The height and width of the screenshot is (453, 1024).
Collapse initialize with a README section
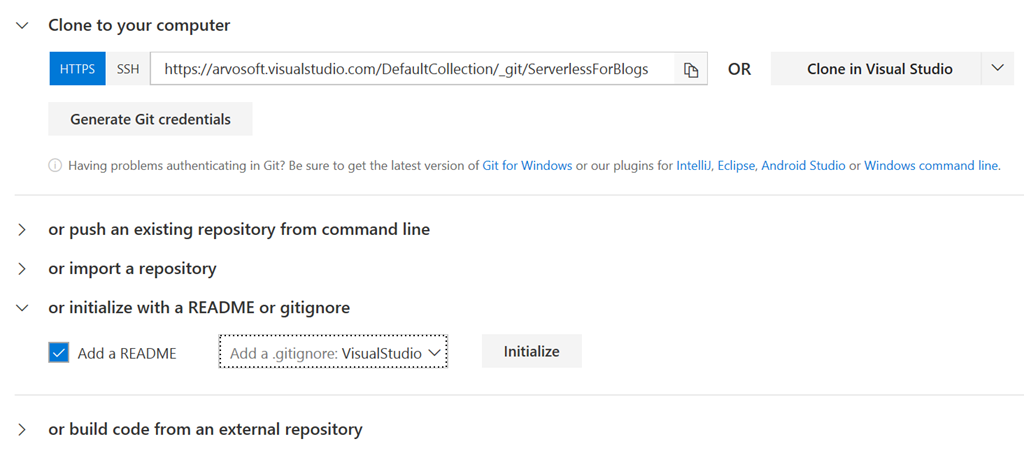[22, 308]
